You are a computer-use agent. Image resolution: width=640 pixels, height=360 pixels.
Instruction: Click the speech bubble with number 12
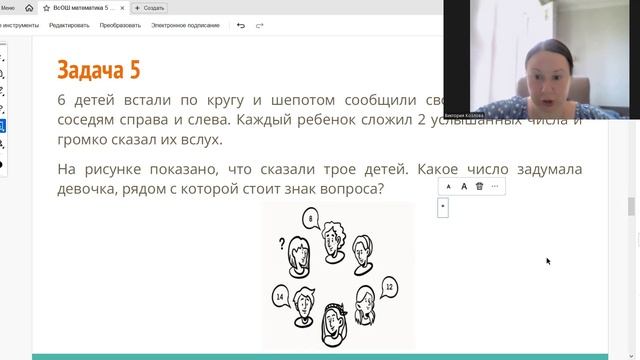(389, 287)
